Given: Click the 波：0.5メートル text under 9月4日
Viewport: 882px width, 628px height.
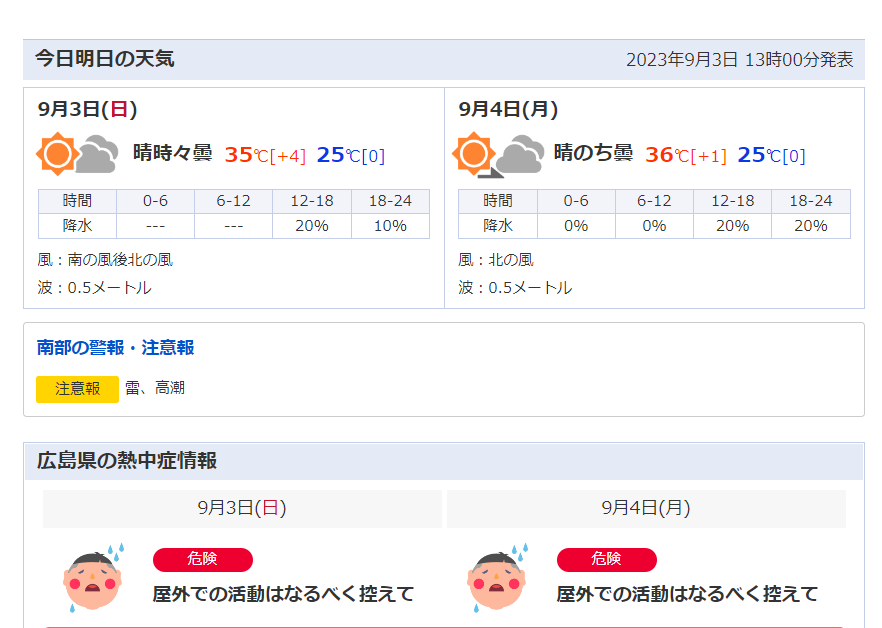Looking at the screenshot, I should click(515, 288).
